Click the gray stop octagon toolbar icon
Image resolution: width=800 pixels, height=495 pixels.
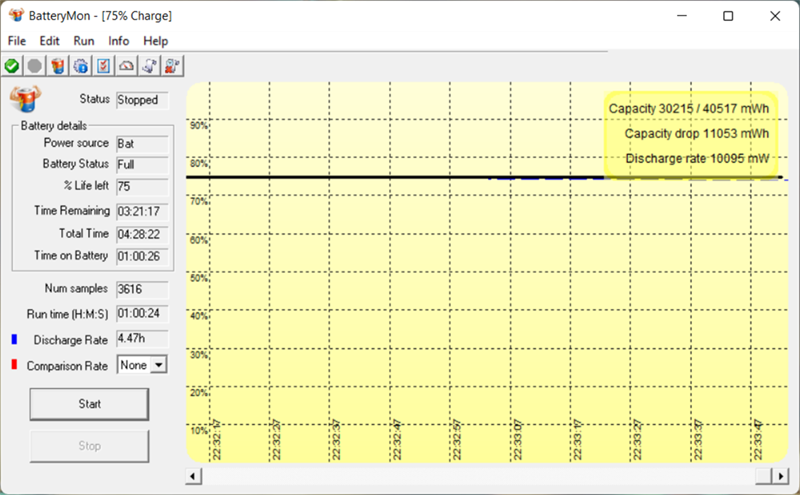pyautogui.click(x=35, y=66)
